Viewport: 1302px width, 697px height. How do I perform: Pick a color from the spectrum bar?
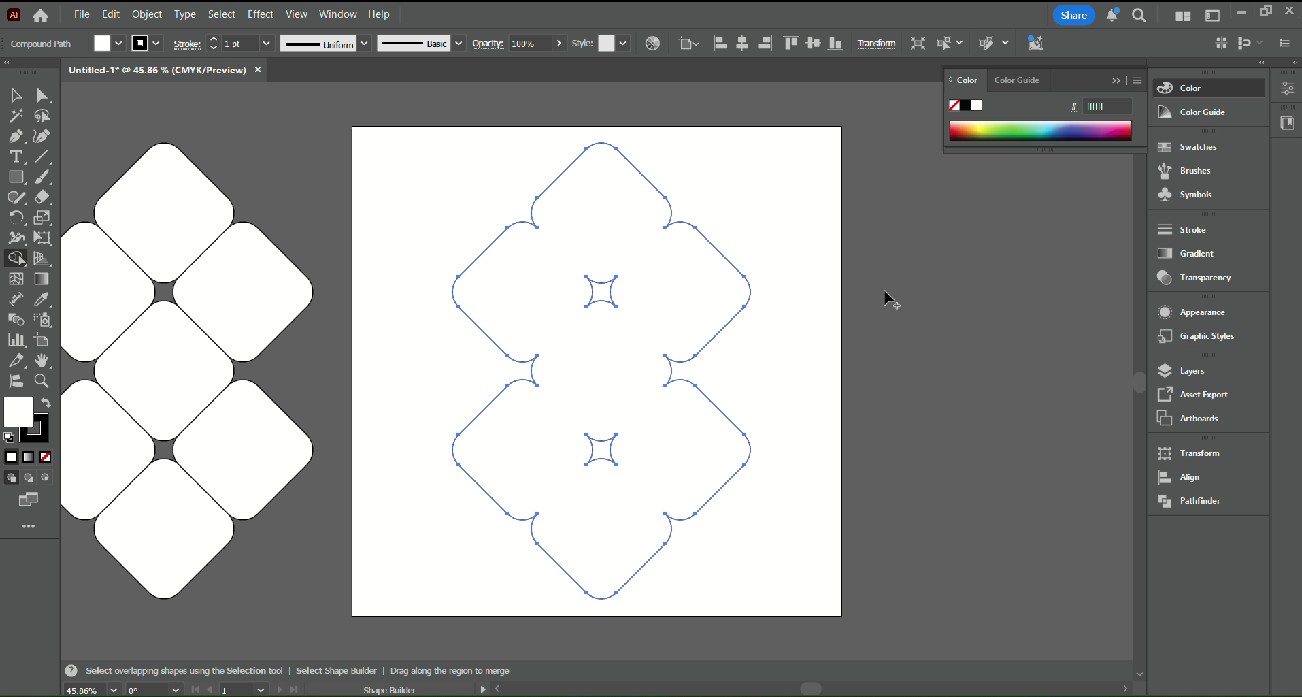click(1040, 131)
